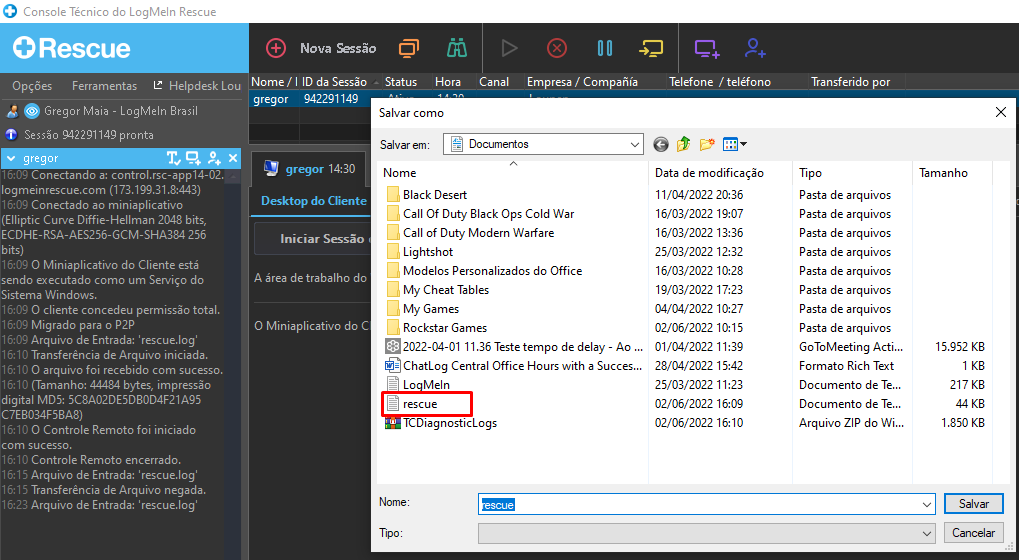Click the blue pause session icon
1019x560 pixels.
pyautogui.click(x=605, y=48)
